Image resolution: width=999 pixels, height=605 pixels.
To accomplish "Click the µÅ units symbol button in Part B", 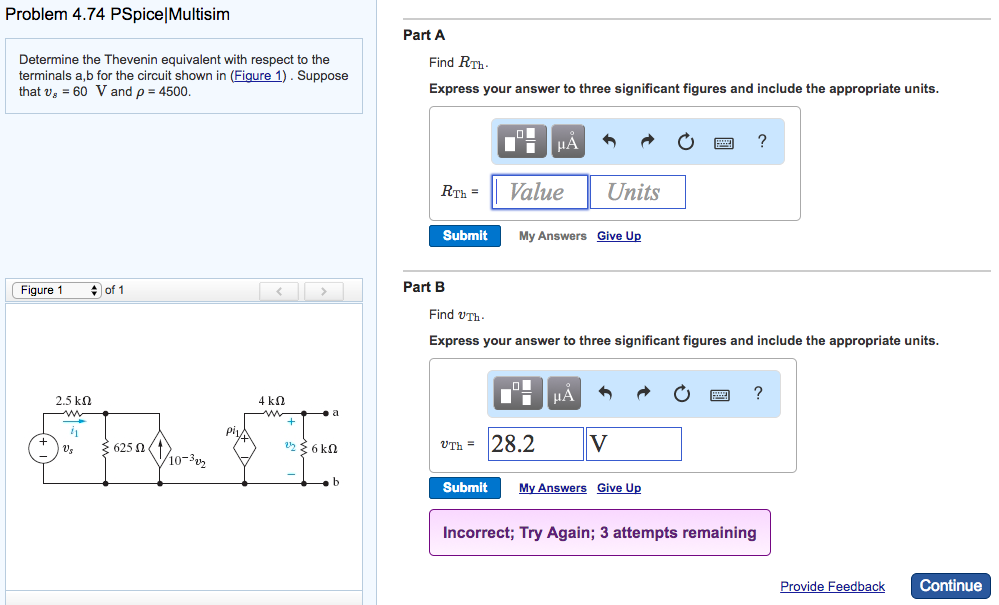I will 564,393.
